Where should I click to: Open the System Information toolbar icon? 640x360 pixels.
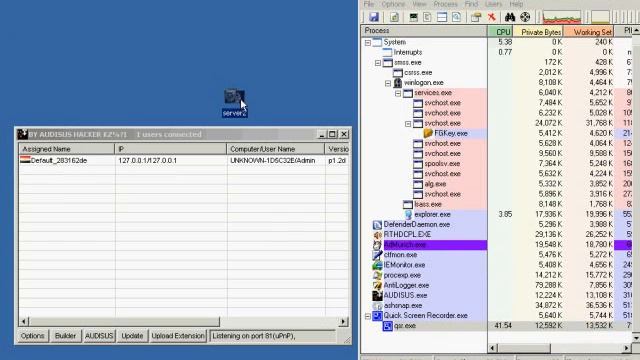click(413, 17)
